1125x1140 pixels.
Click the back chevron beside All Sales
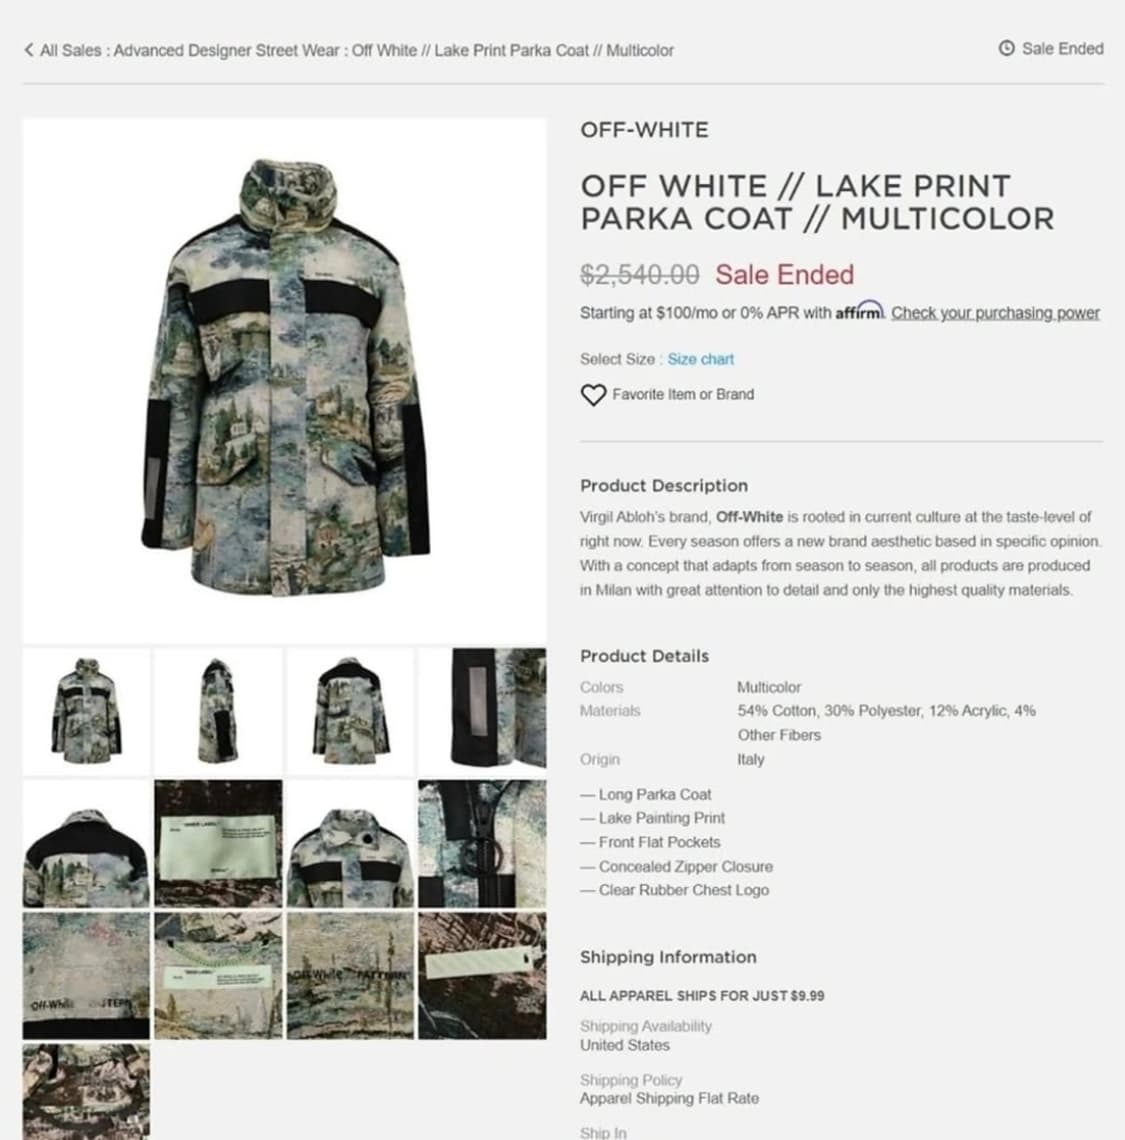tap(28, 49)
